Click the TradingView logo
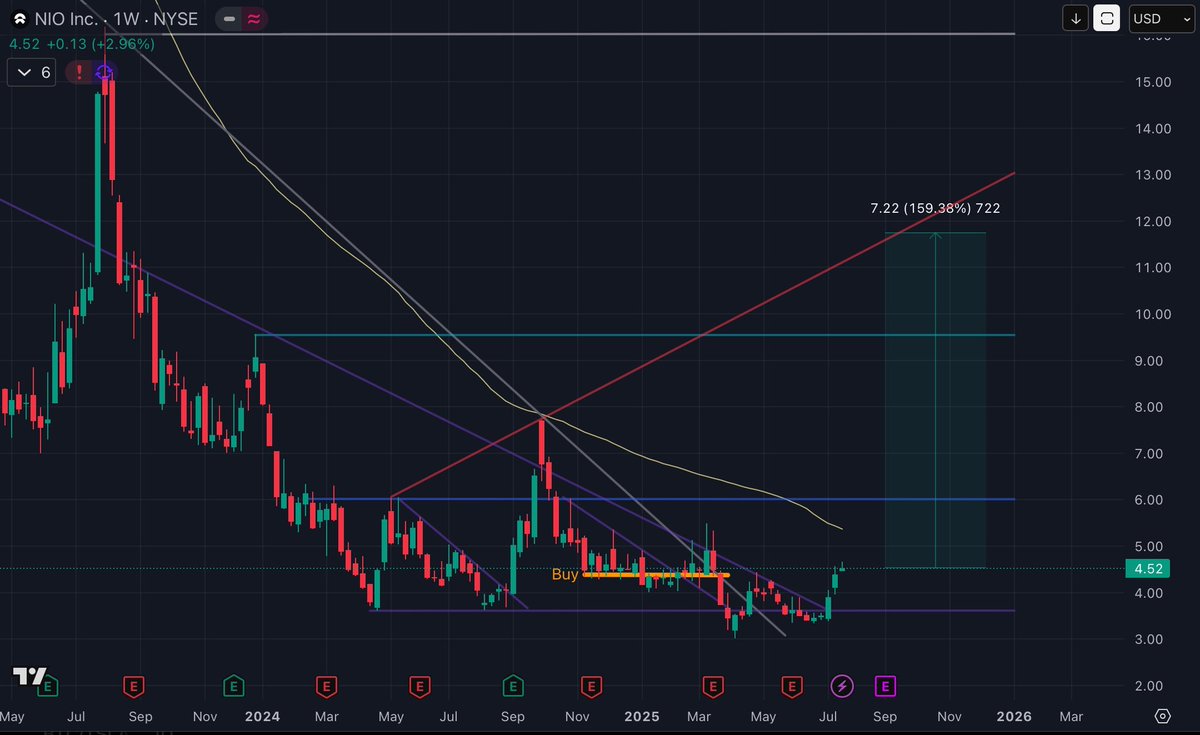The width and height of the screenshot is (1200, 735). [30, 676]
